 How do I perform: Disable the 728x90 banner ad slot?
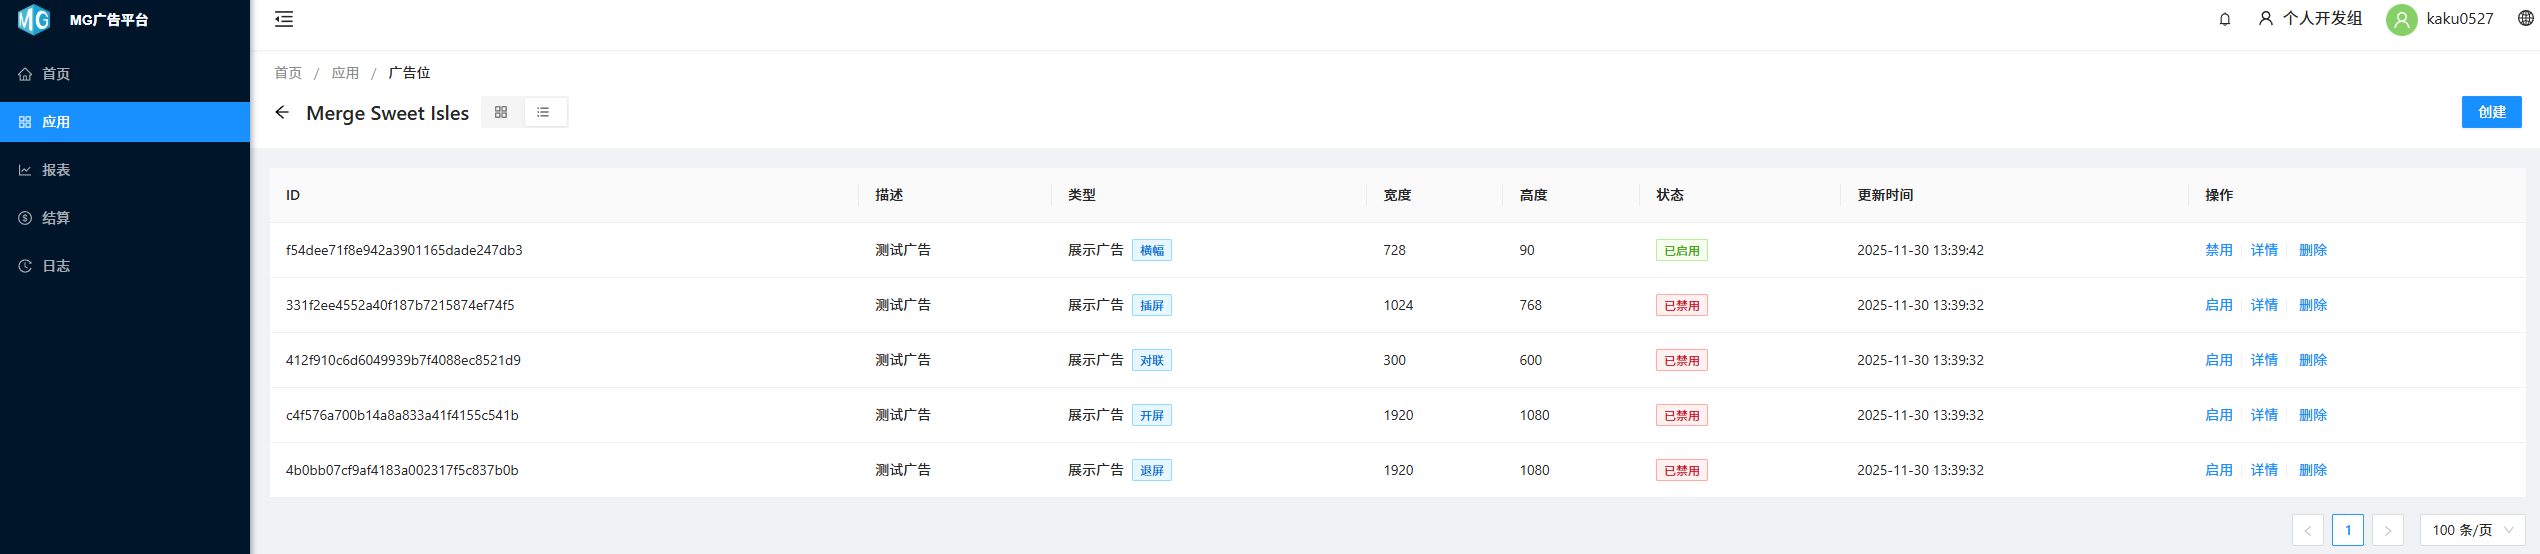coord(2218,250)
